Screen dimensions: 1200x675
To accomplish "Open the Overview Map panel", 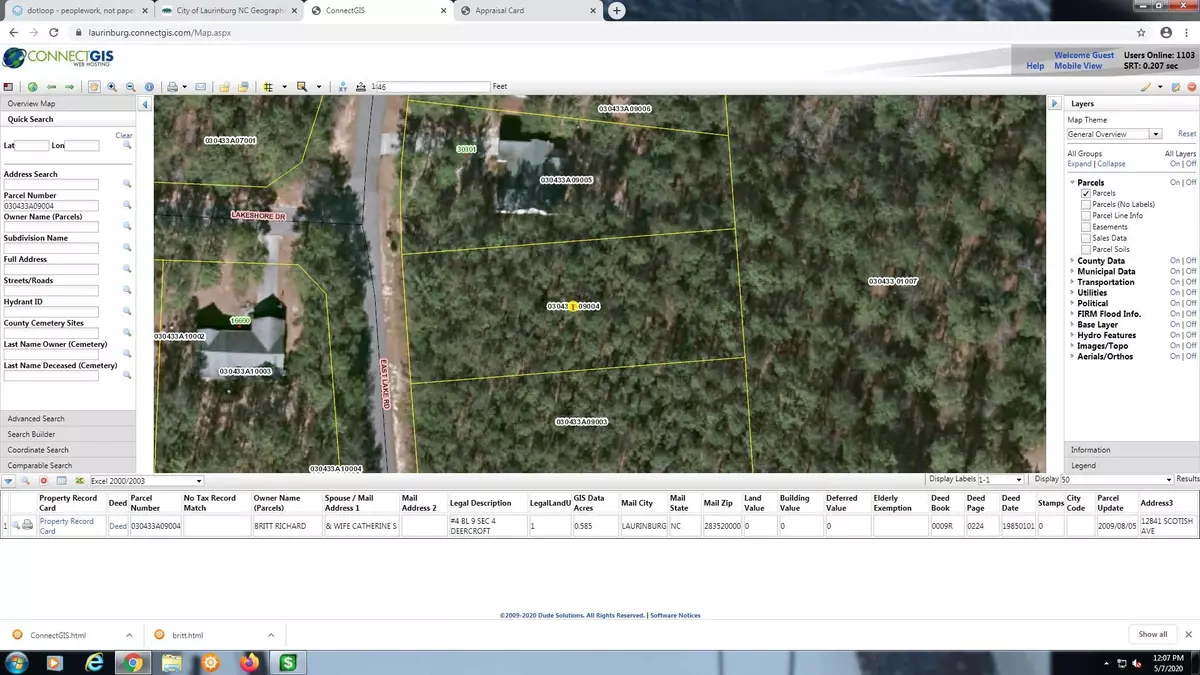I will (x=68, y=104).
